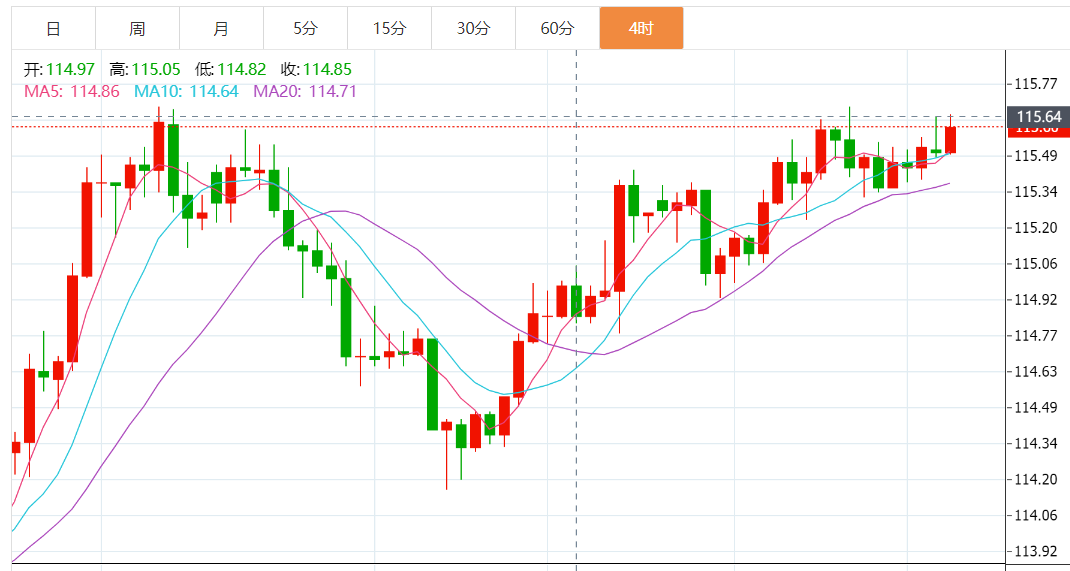Switch to the 日 (daily) chart tab
The width and height of the screenshot is (1070, 571).
tap(53, 28)
